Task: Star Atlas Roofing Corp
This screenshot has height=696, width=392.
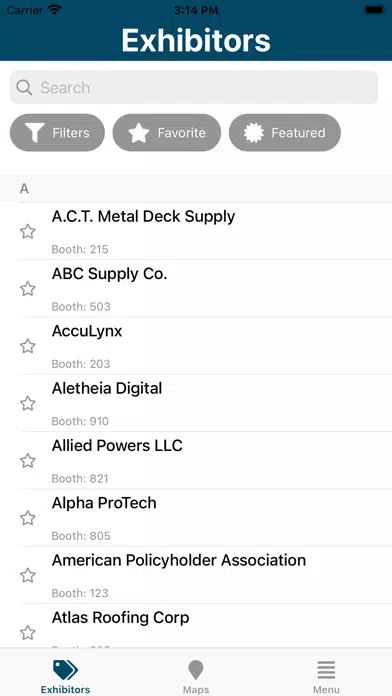Action: [28, 633]
